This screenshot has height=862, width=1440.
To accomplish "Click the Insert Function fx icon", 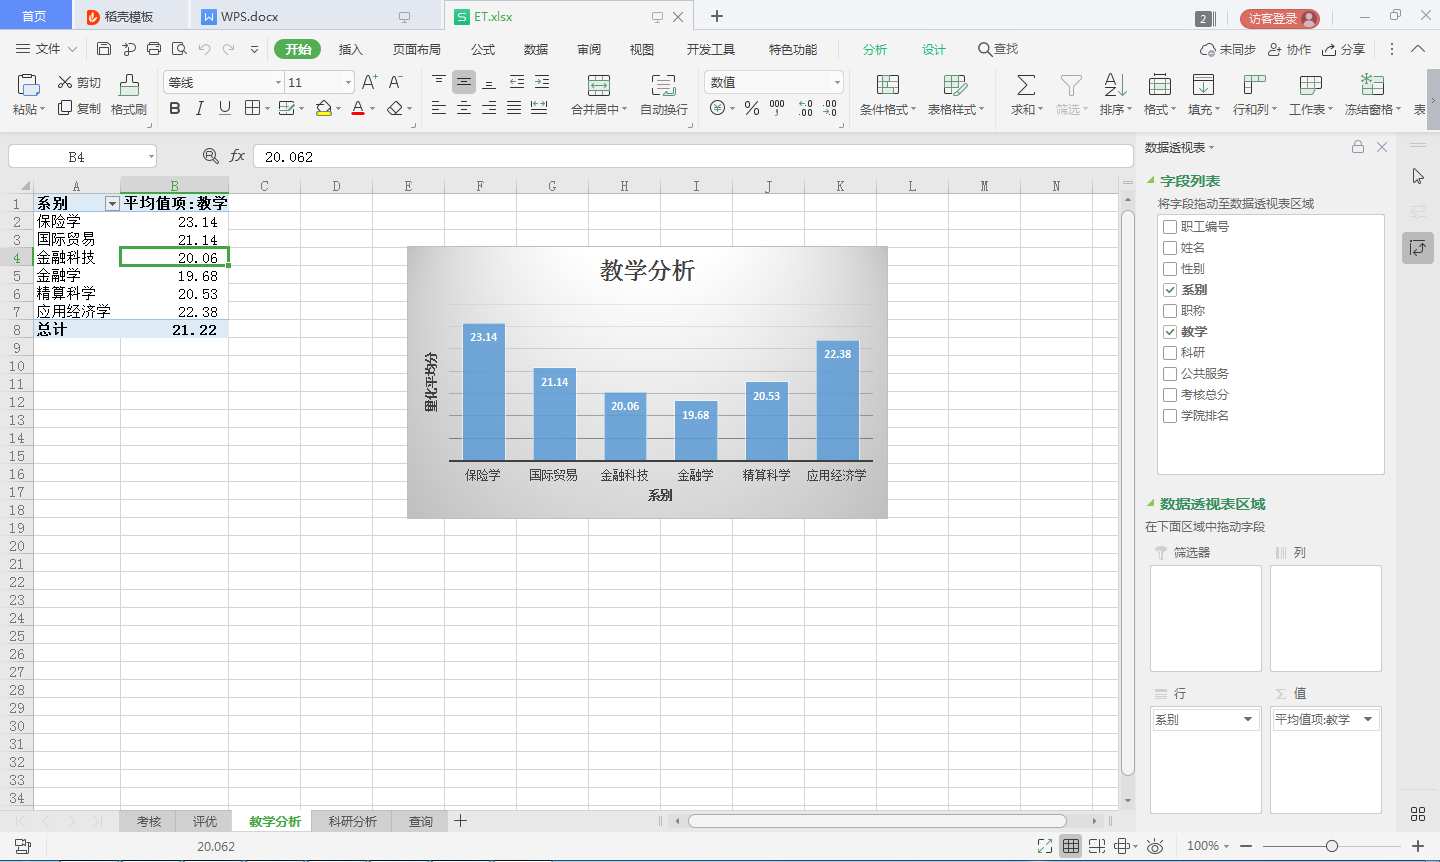I will pos(237,156).
